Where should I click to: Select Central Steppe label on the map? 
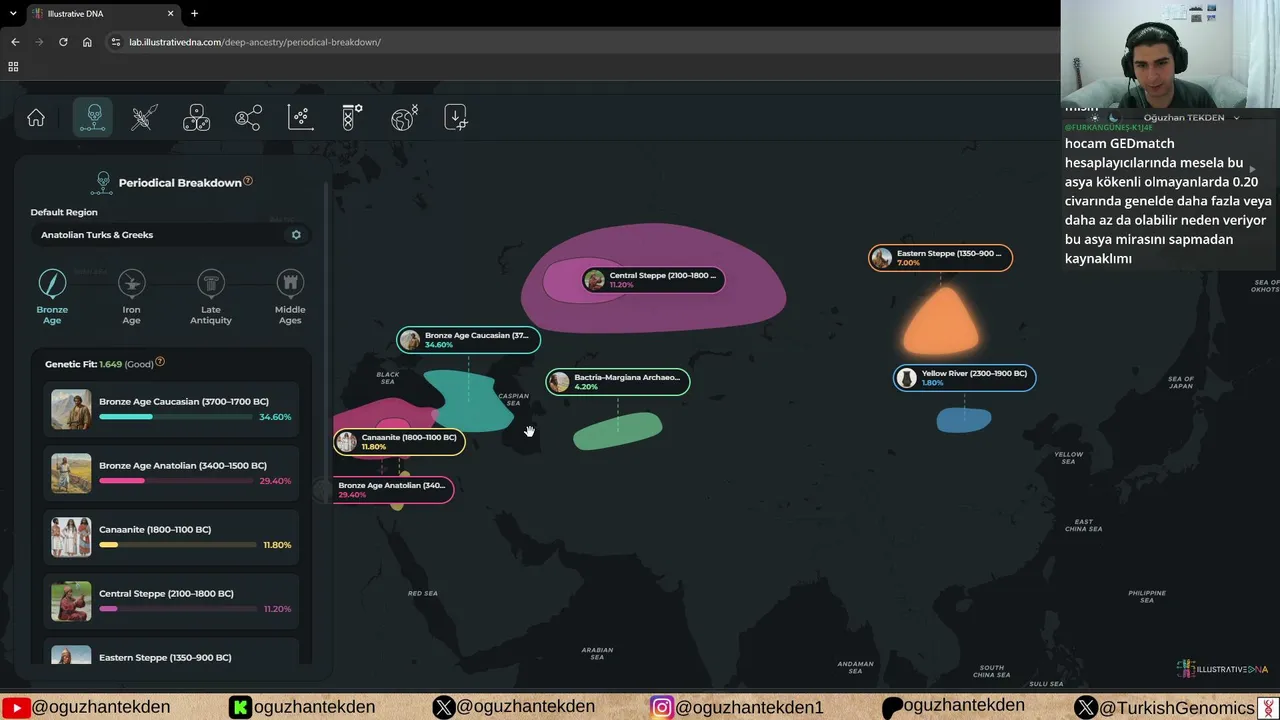(653, 280)
